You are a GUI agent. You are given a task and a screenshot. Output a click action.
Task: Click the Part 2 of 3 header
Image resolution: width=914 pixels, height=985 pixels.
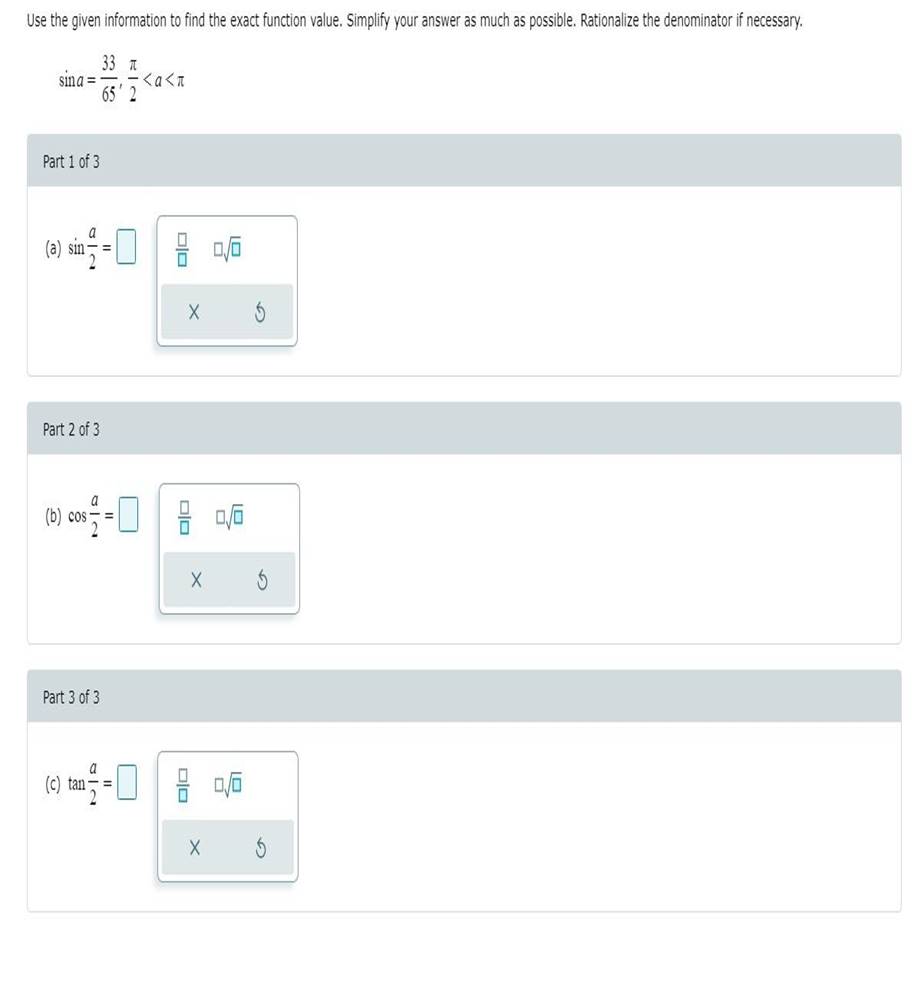70,429
